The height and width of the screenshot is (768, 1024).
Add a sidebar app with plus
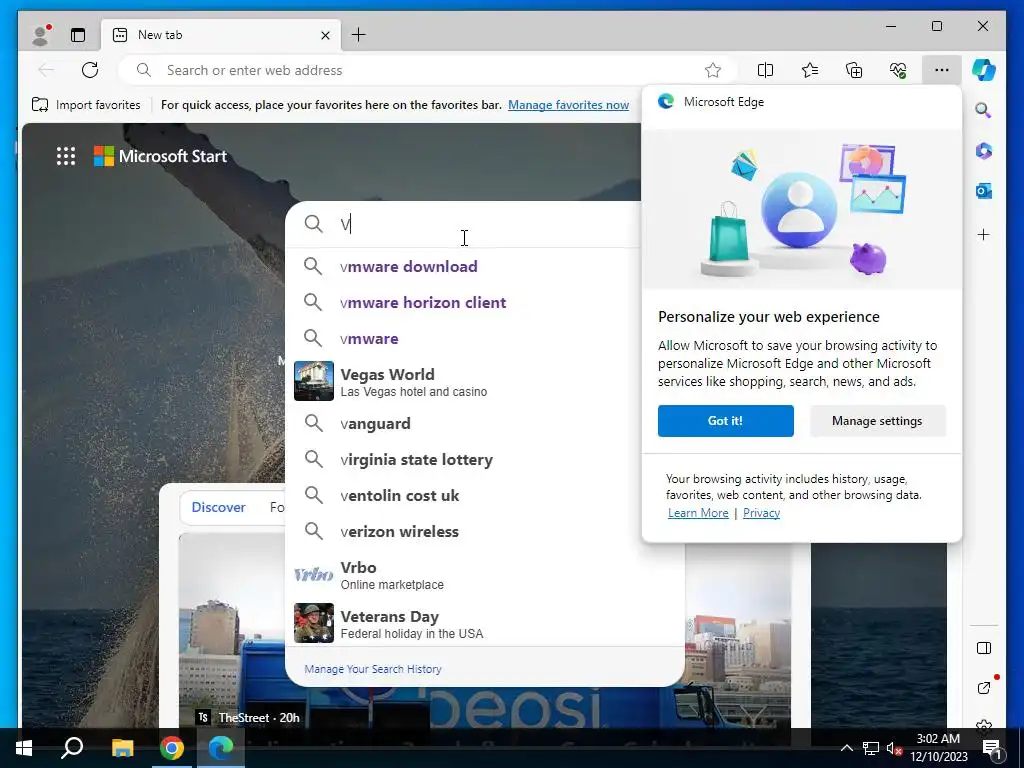984,234
